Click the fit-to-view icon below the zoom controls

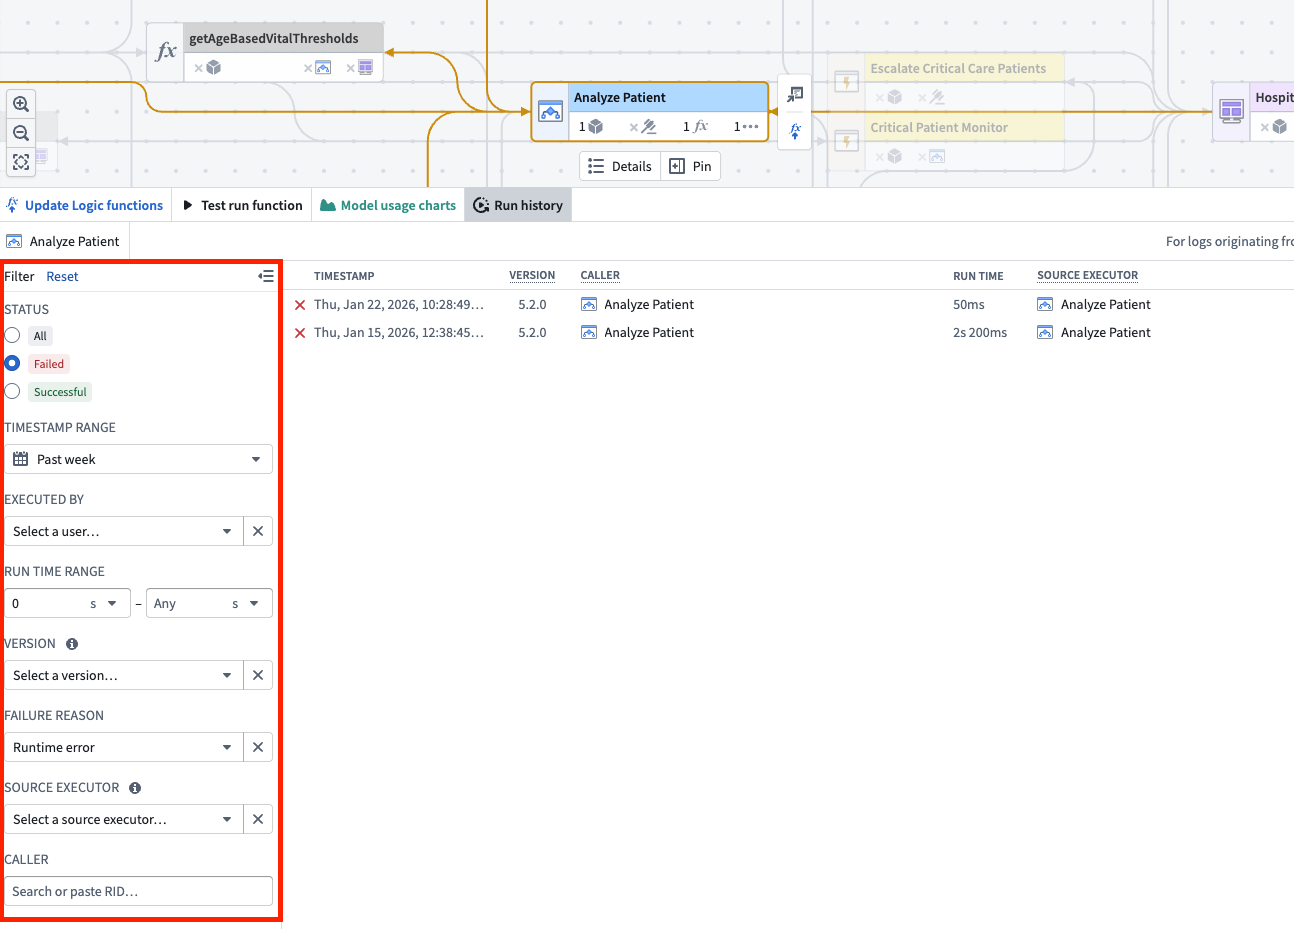[x=21, y=161]
